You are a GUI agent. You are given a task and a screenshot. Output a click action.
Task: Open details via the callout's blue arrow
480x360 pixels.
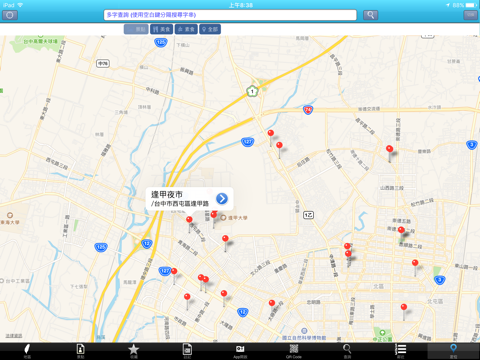pyautogui.click(x=222, y=198)
